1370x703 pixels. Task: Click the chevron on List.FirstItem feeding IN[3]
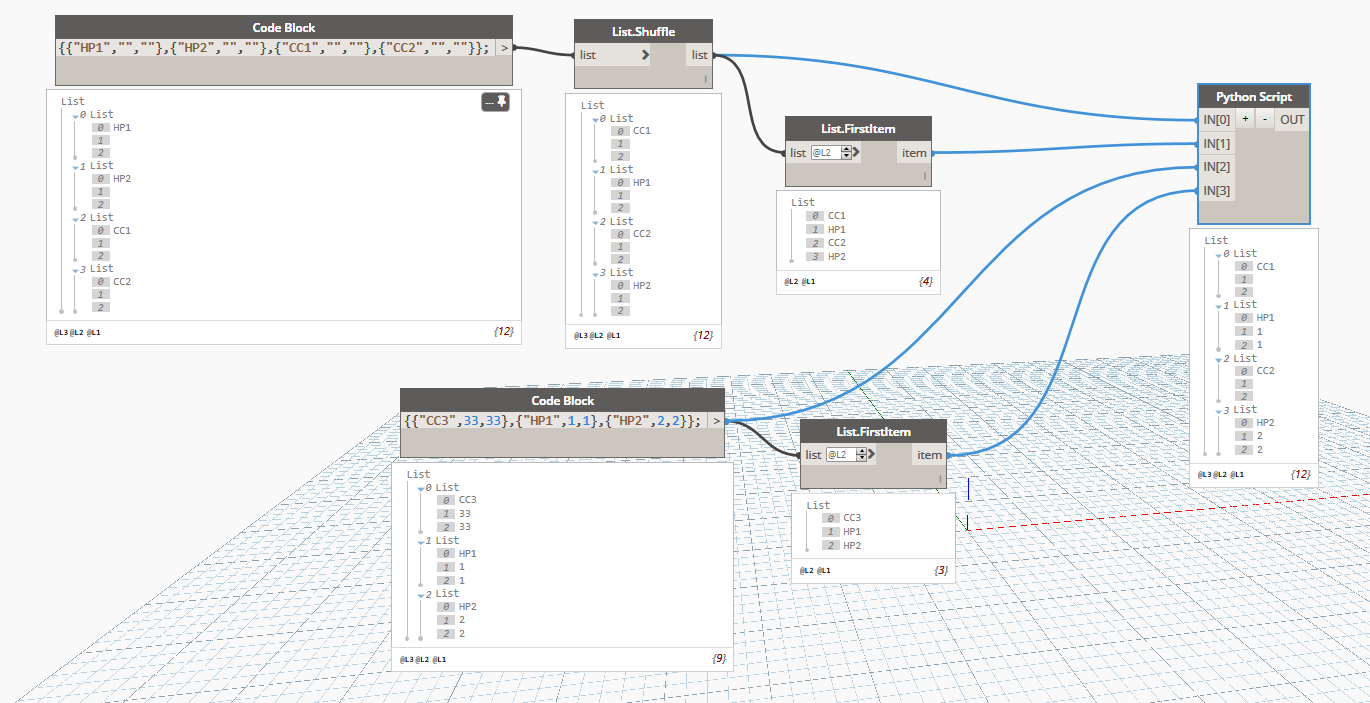pyautogui.click(x=872, y=455)
